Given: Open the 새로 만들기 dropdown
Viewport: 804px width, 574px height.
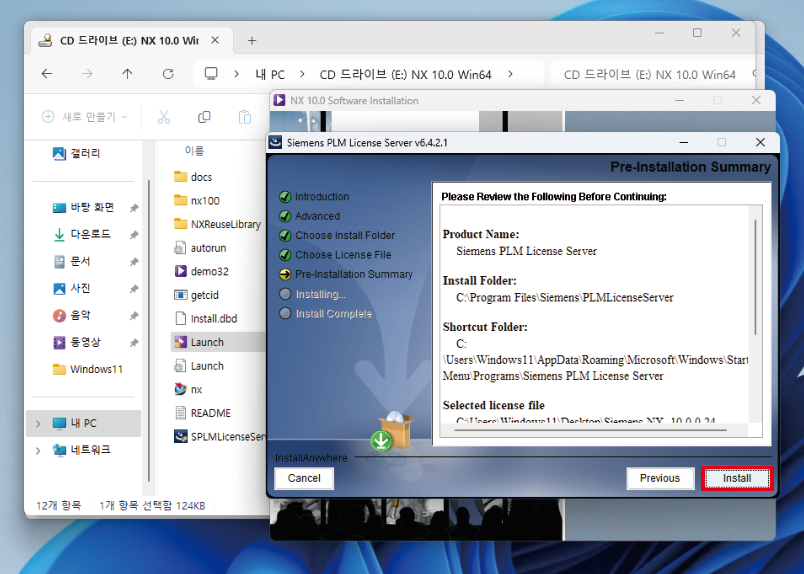Looking at the screenshot, I should click(x=84, y=117).
